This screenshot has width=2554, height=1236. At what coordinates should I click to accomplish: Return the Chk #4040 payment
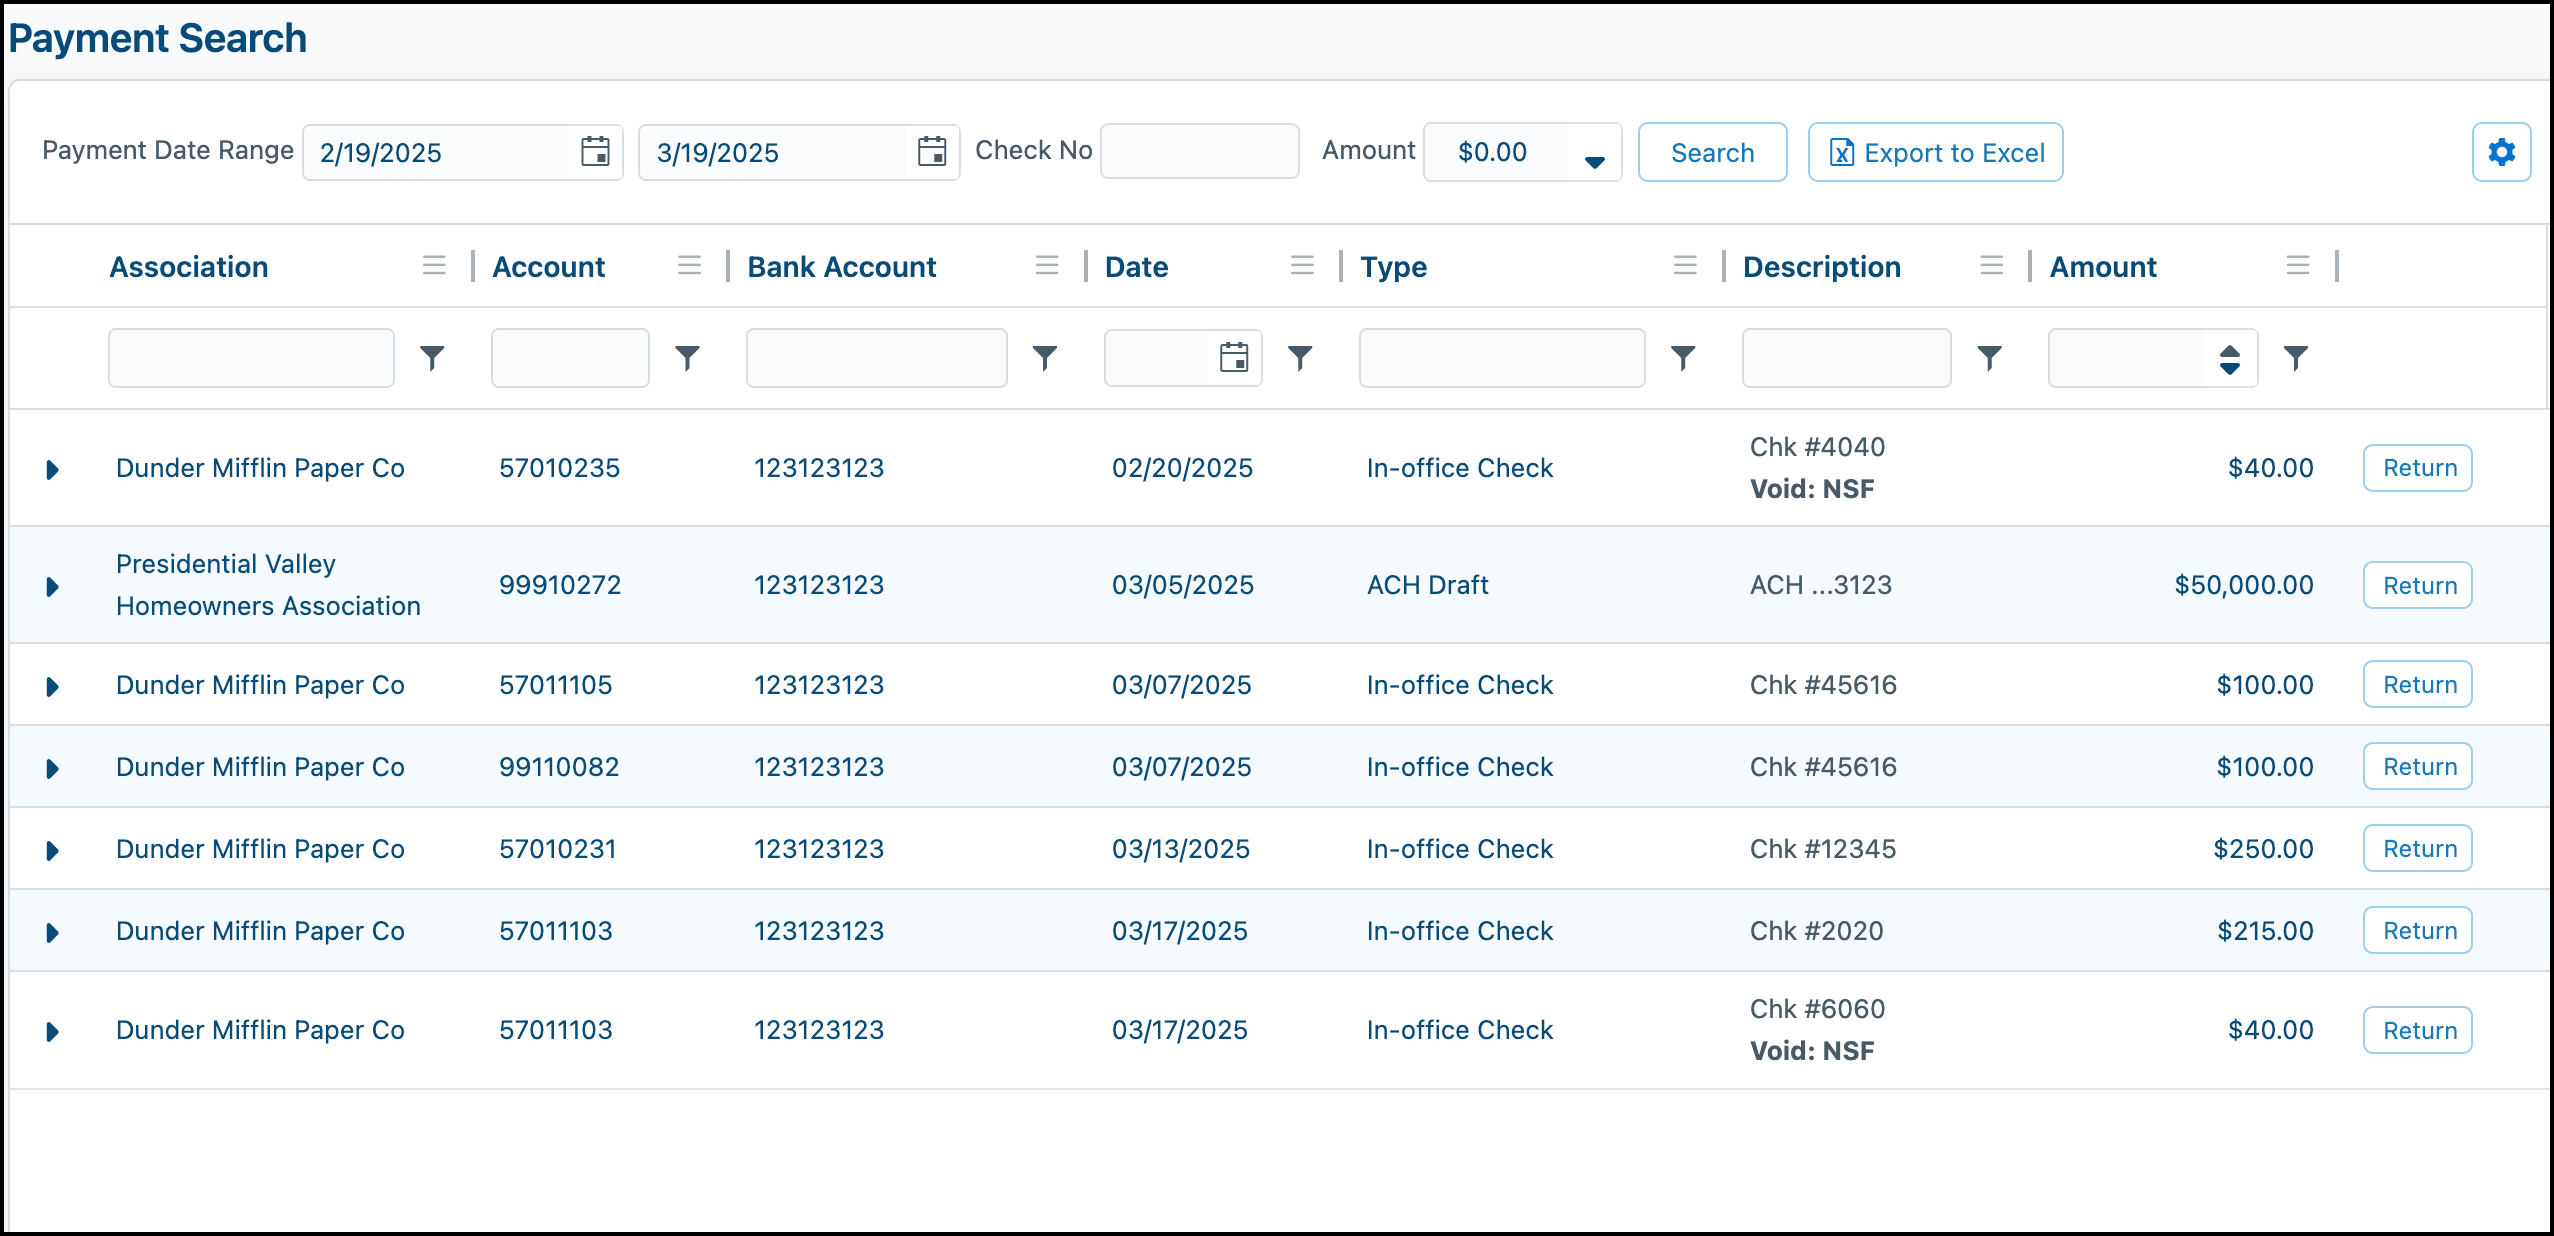tap(2417, 468)
